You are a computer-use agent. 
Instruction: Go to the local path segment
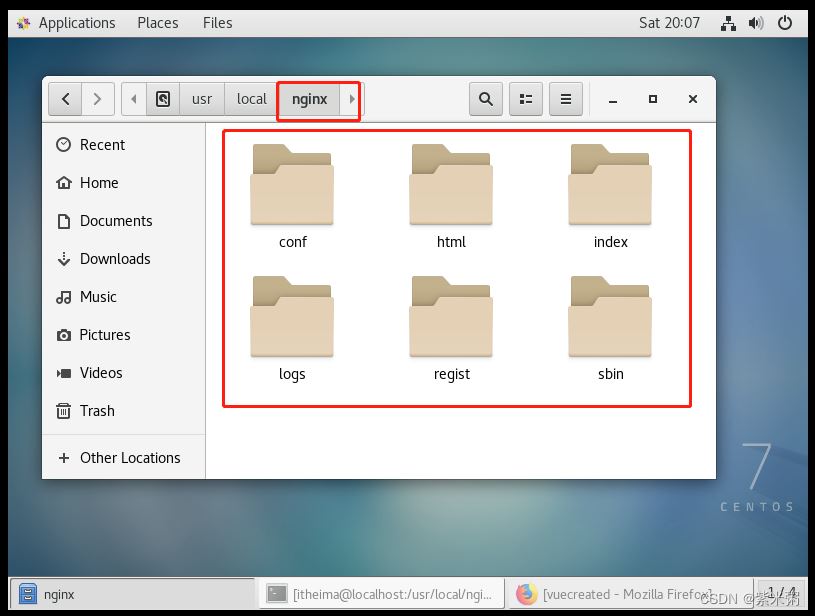tap(251, 99)
